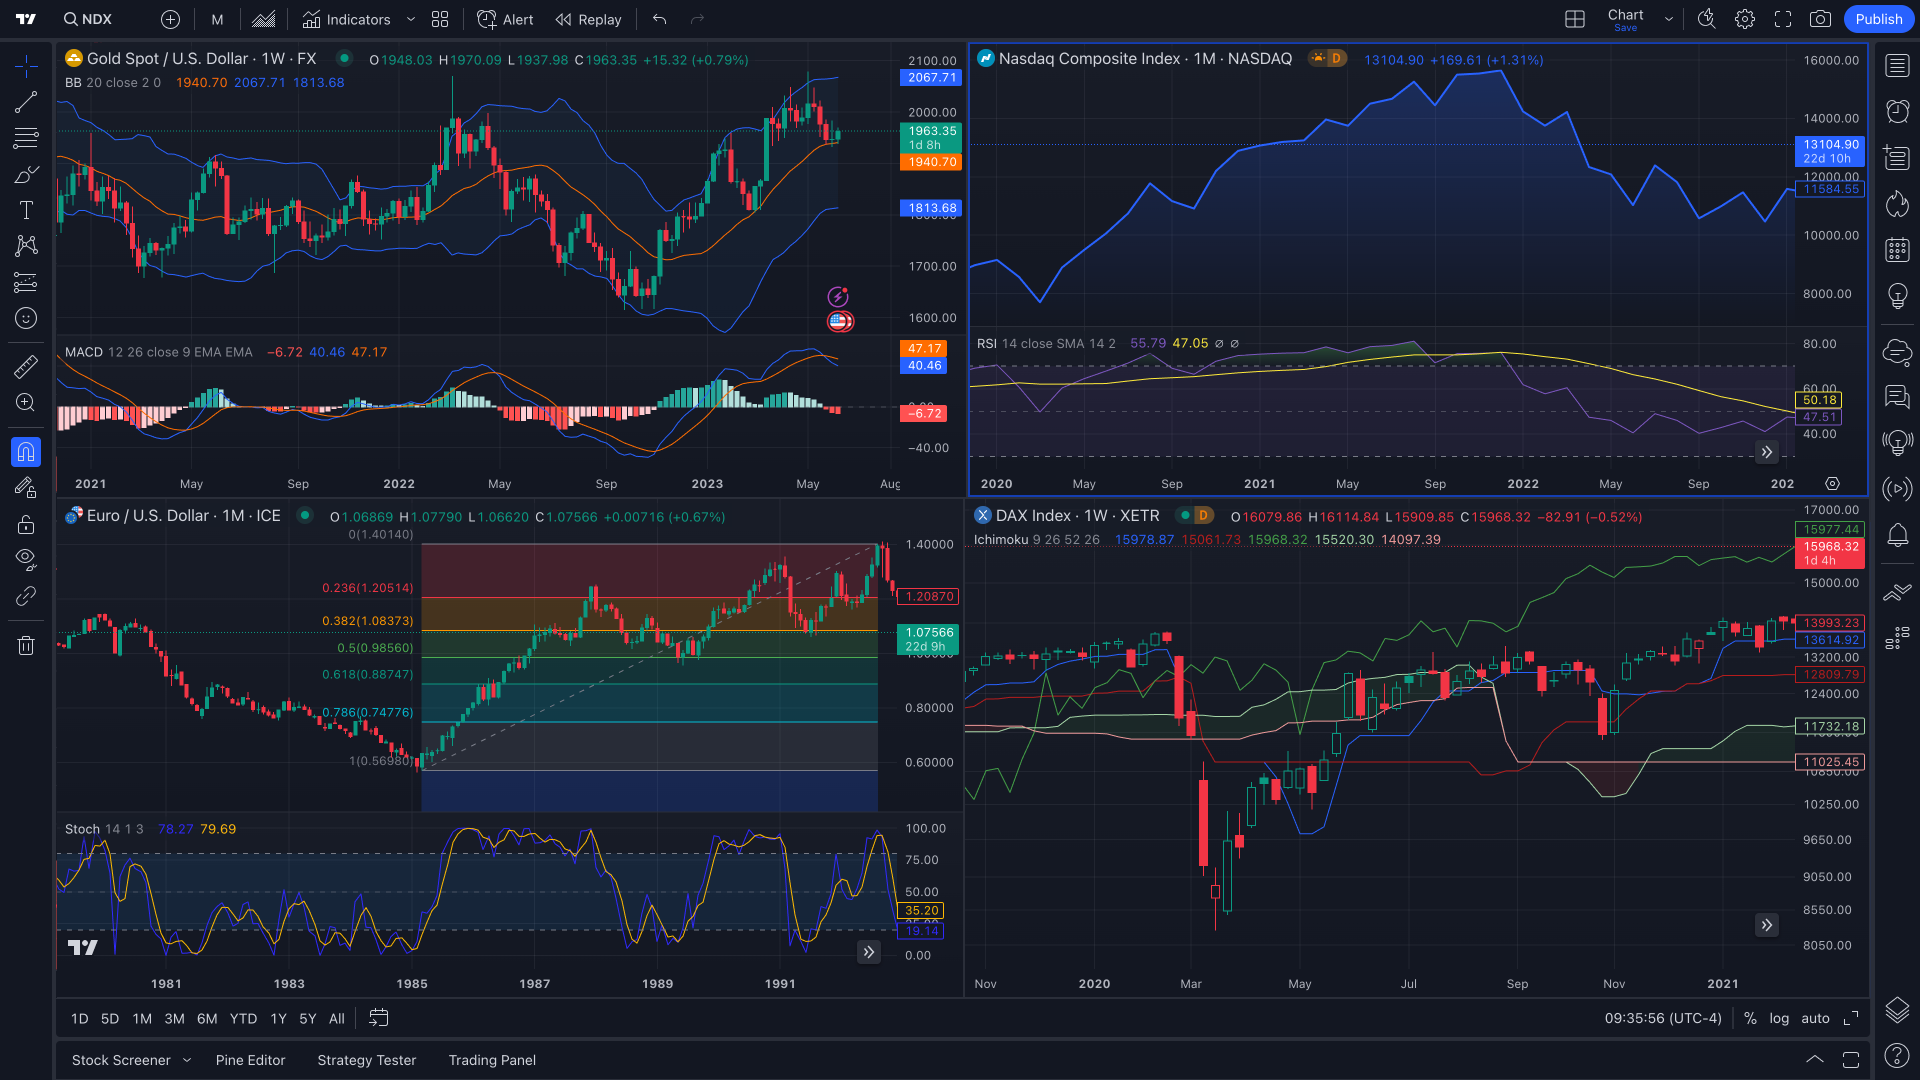Open the watchlist panel on the right sidebar
Image resolution: width=1920 pixels, height=1080 pixels.
click(x=1896, y=65)
